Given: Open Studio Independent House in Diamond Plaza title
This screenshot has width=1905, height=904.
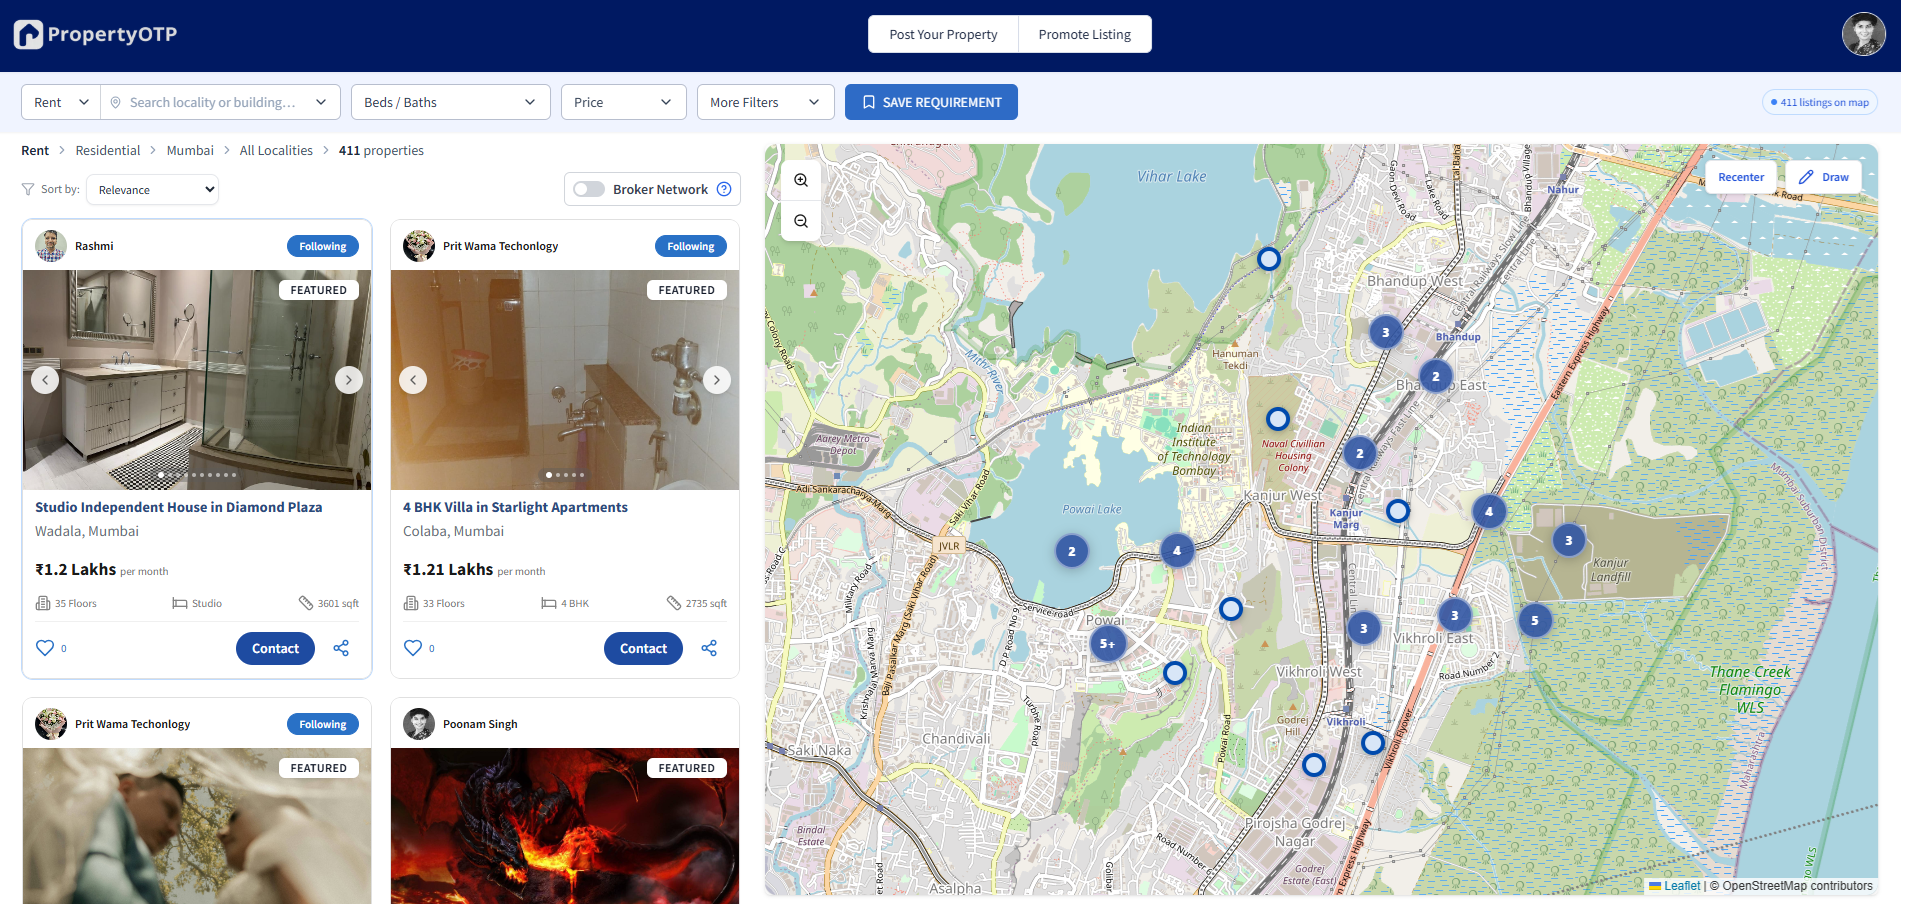Looking at the screenshot, I should tap(179, 507).
